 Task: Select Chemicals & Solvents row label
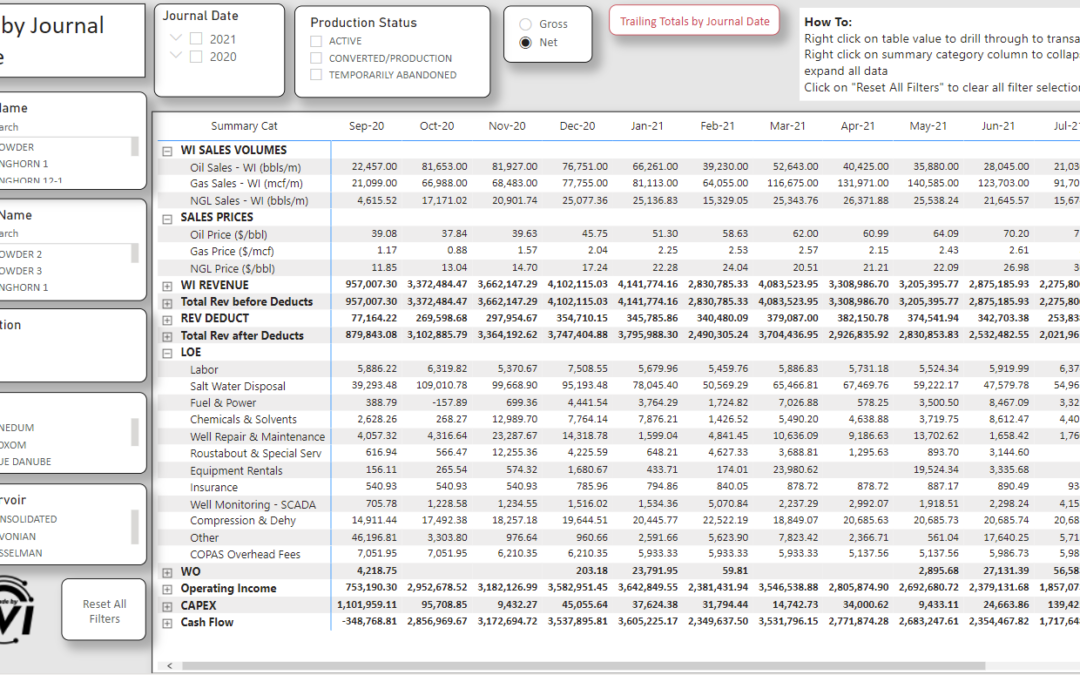[x=243, y=419]
